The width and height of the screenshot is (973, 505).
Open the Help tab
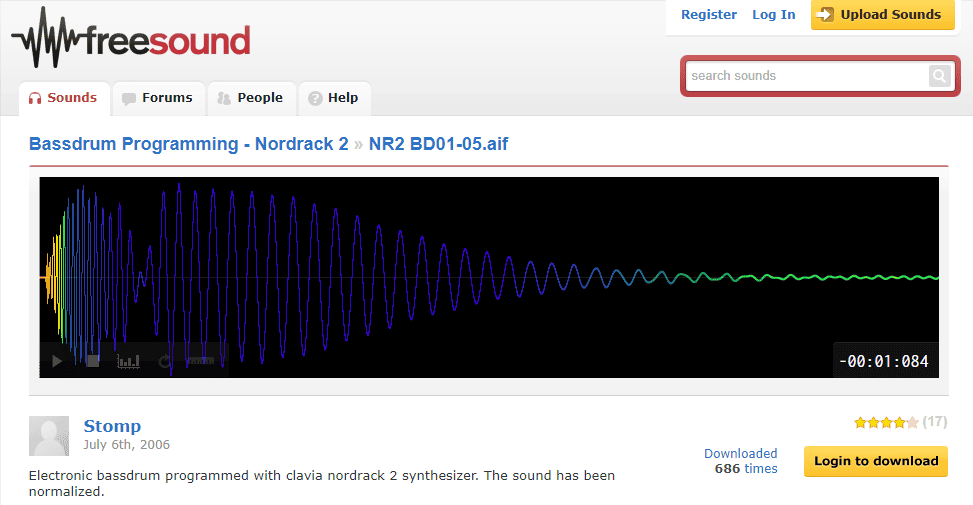(334, 98)
